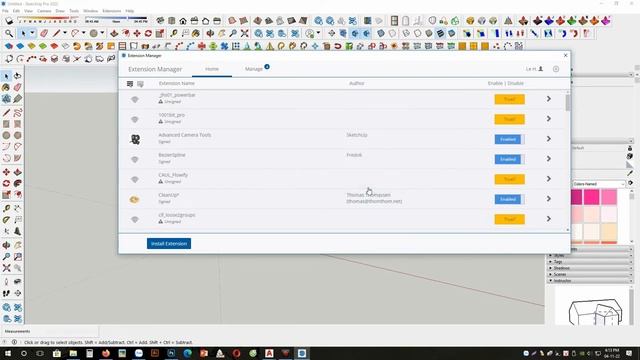Pick the Eraser tool in the top toolbar
This screenshot has height=360, width=640.
click(44, 33)
